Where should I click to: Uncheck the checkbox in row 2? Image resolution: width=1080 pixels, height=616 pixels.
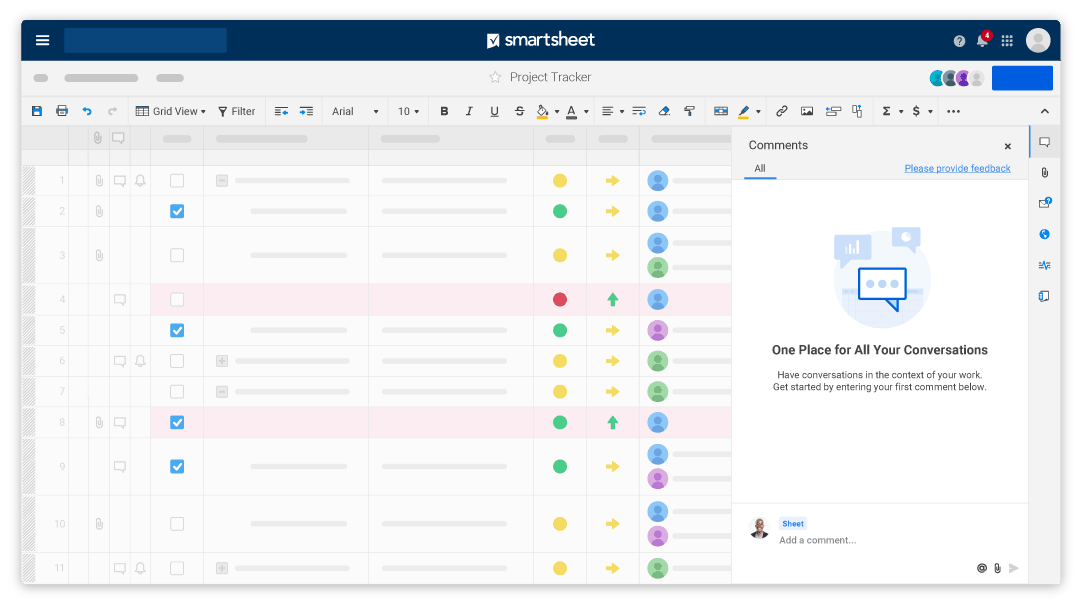pos(177,211)
